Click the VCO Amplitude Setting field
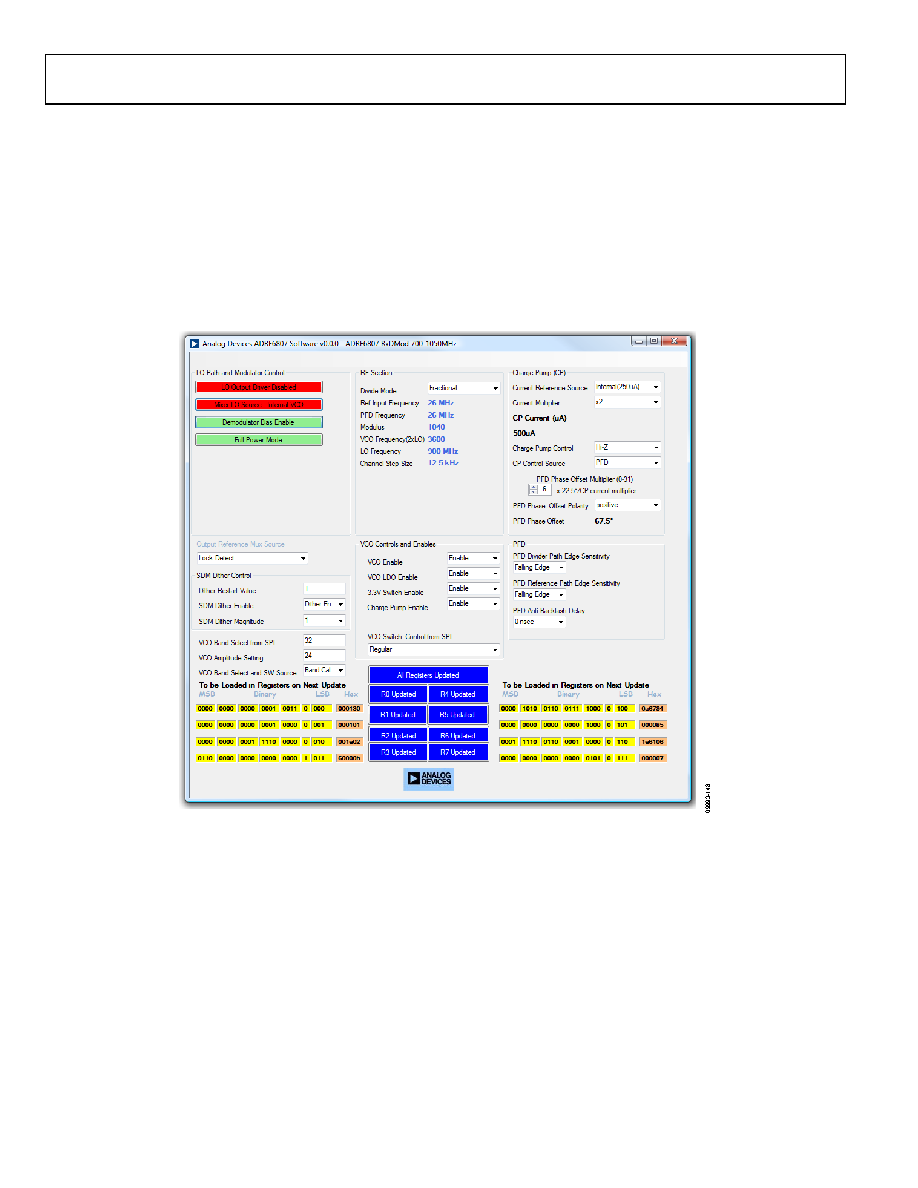918x1188 pixels. [324, 655]
